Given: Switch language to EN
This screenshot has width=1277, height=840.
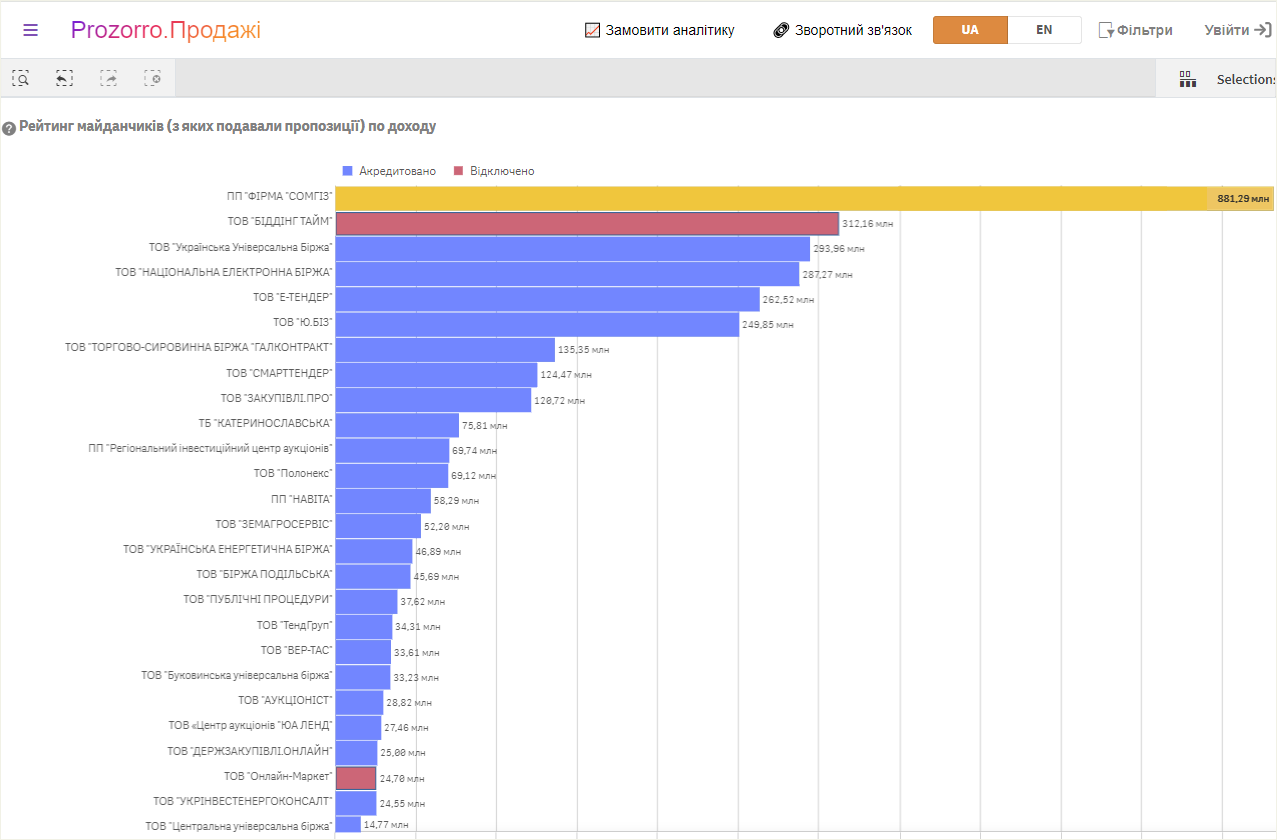Looking at the screenshot, I should click(1044, 30).
